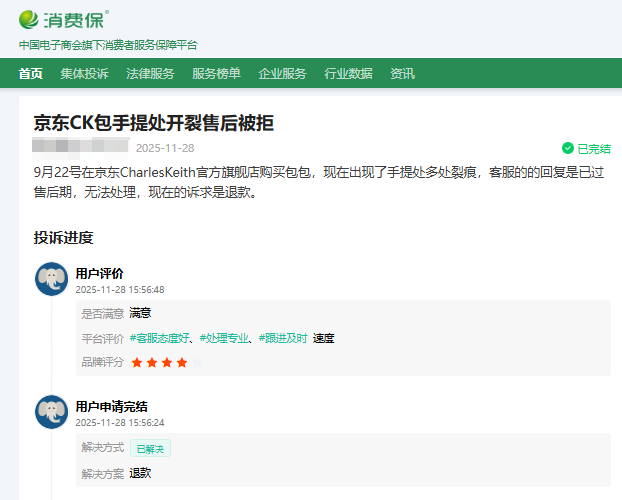The image size is (622, 500).
Task: Click the second brand rating star
Action: click(x=152, y=362)
